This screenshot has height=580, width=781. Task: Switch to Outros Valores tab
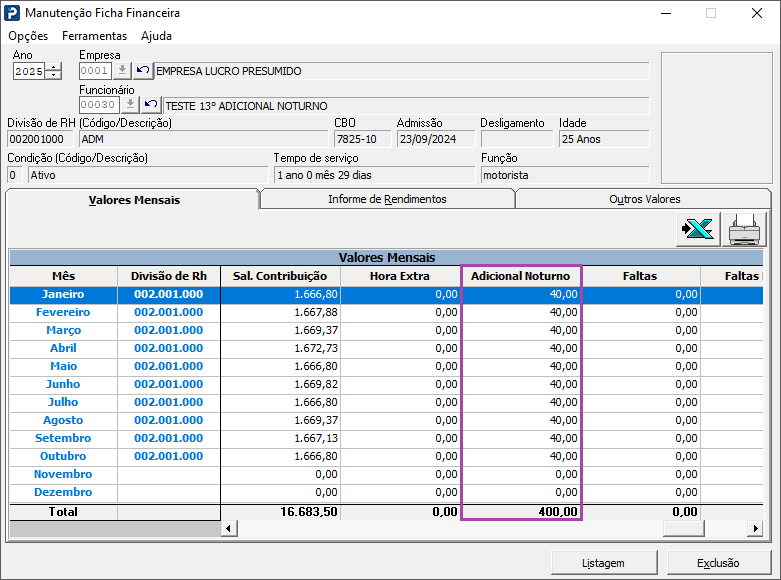coord(644,199)
